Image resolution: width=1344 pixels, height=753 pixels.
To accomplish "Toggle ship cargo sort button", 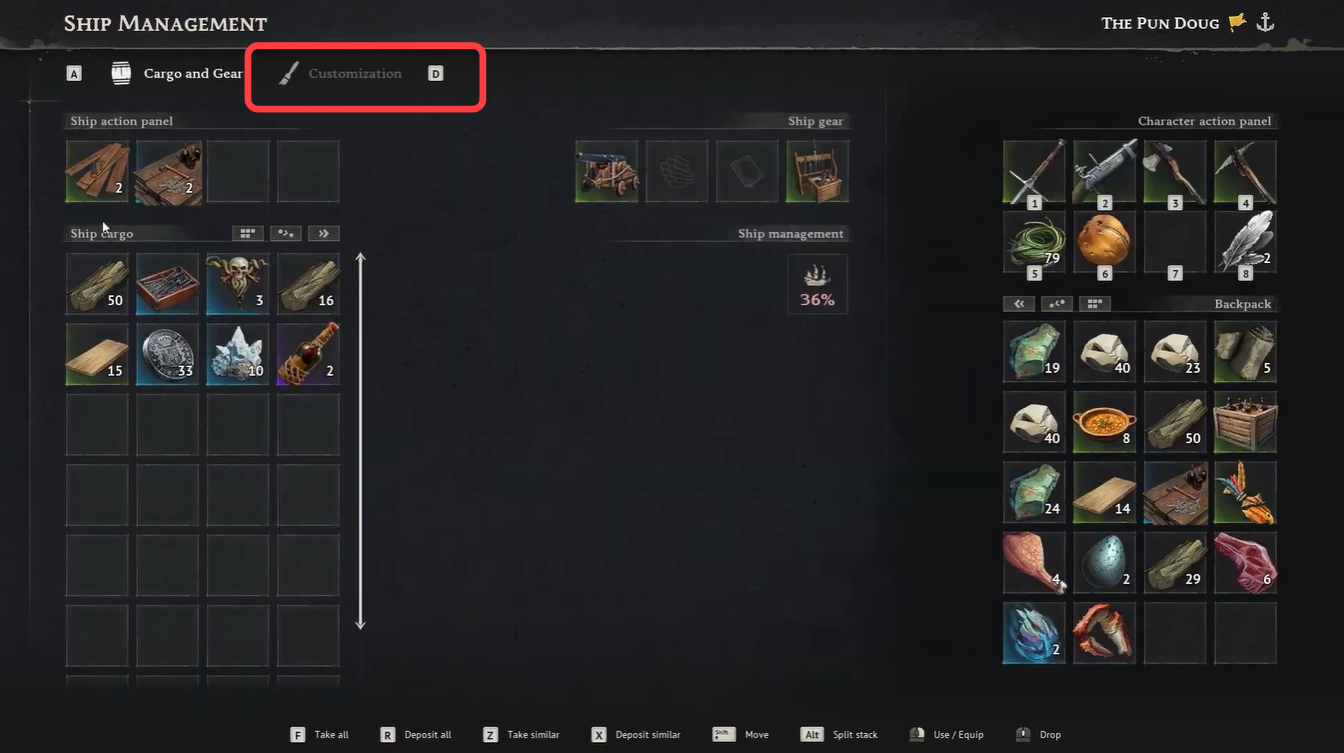I will tap(286, 233).
